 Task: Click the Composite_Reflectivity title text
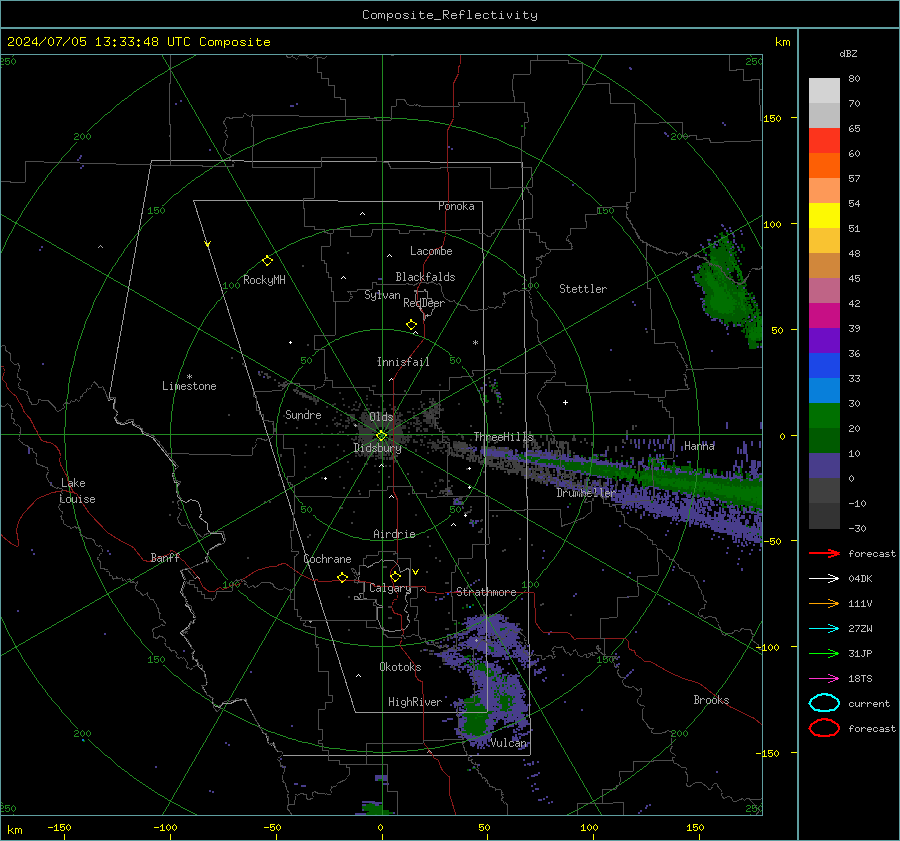coord(450,15)
